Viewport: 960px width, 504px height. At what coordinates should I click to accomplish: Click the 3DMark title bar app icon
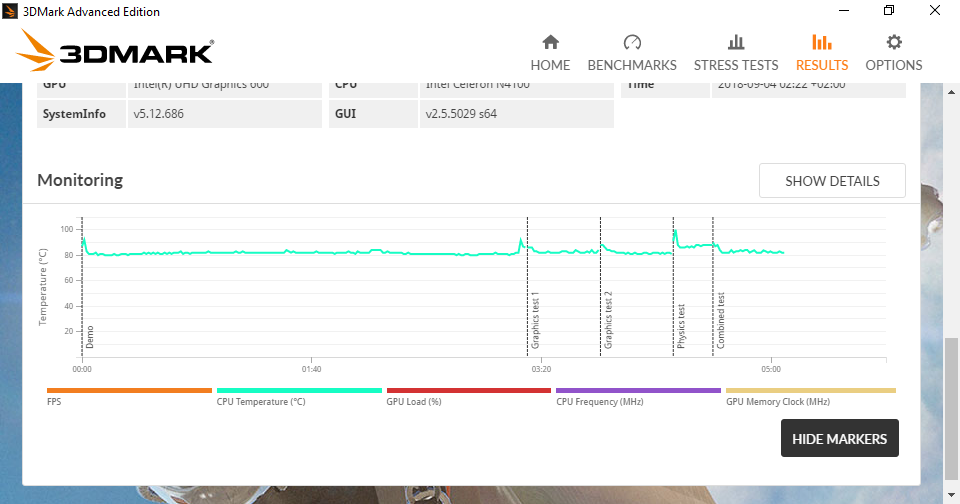pos(10,11)
